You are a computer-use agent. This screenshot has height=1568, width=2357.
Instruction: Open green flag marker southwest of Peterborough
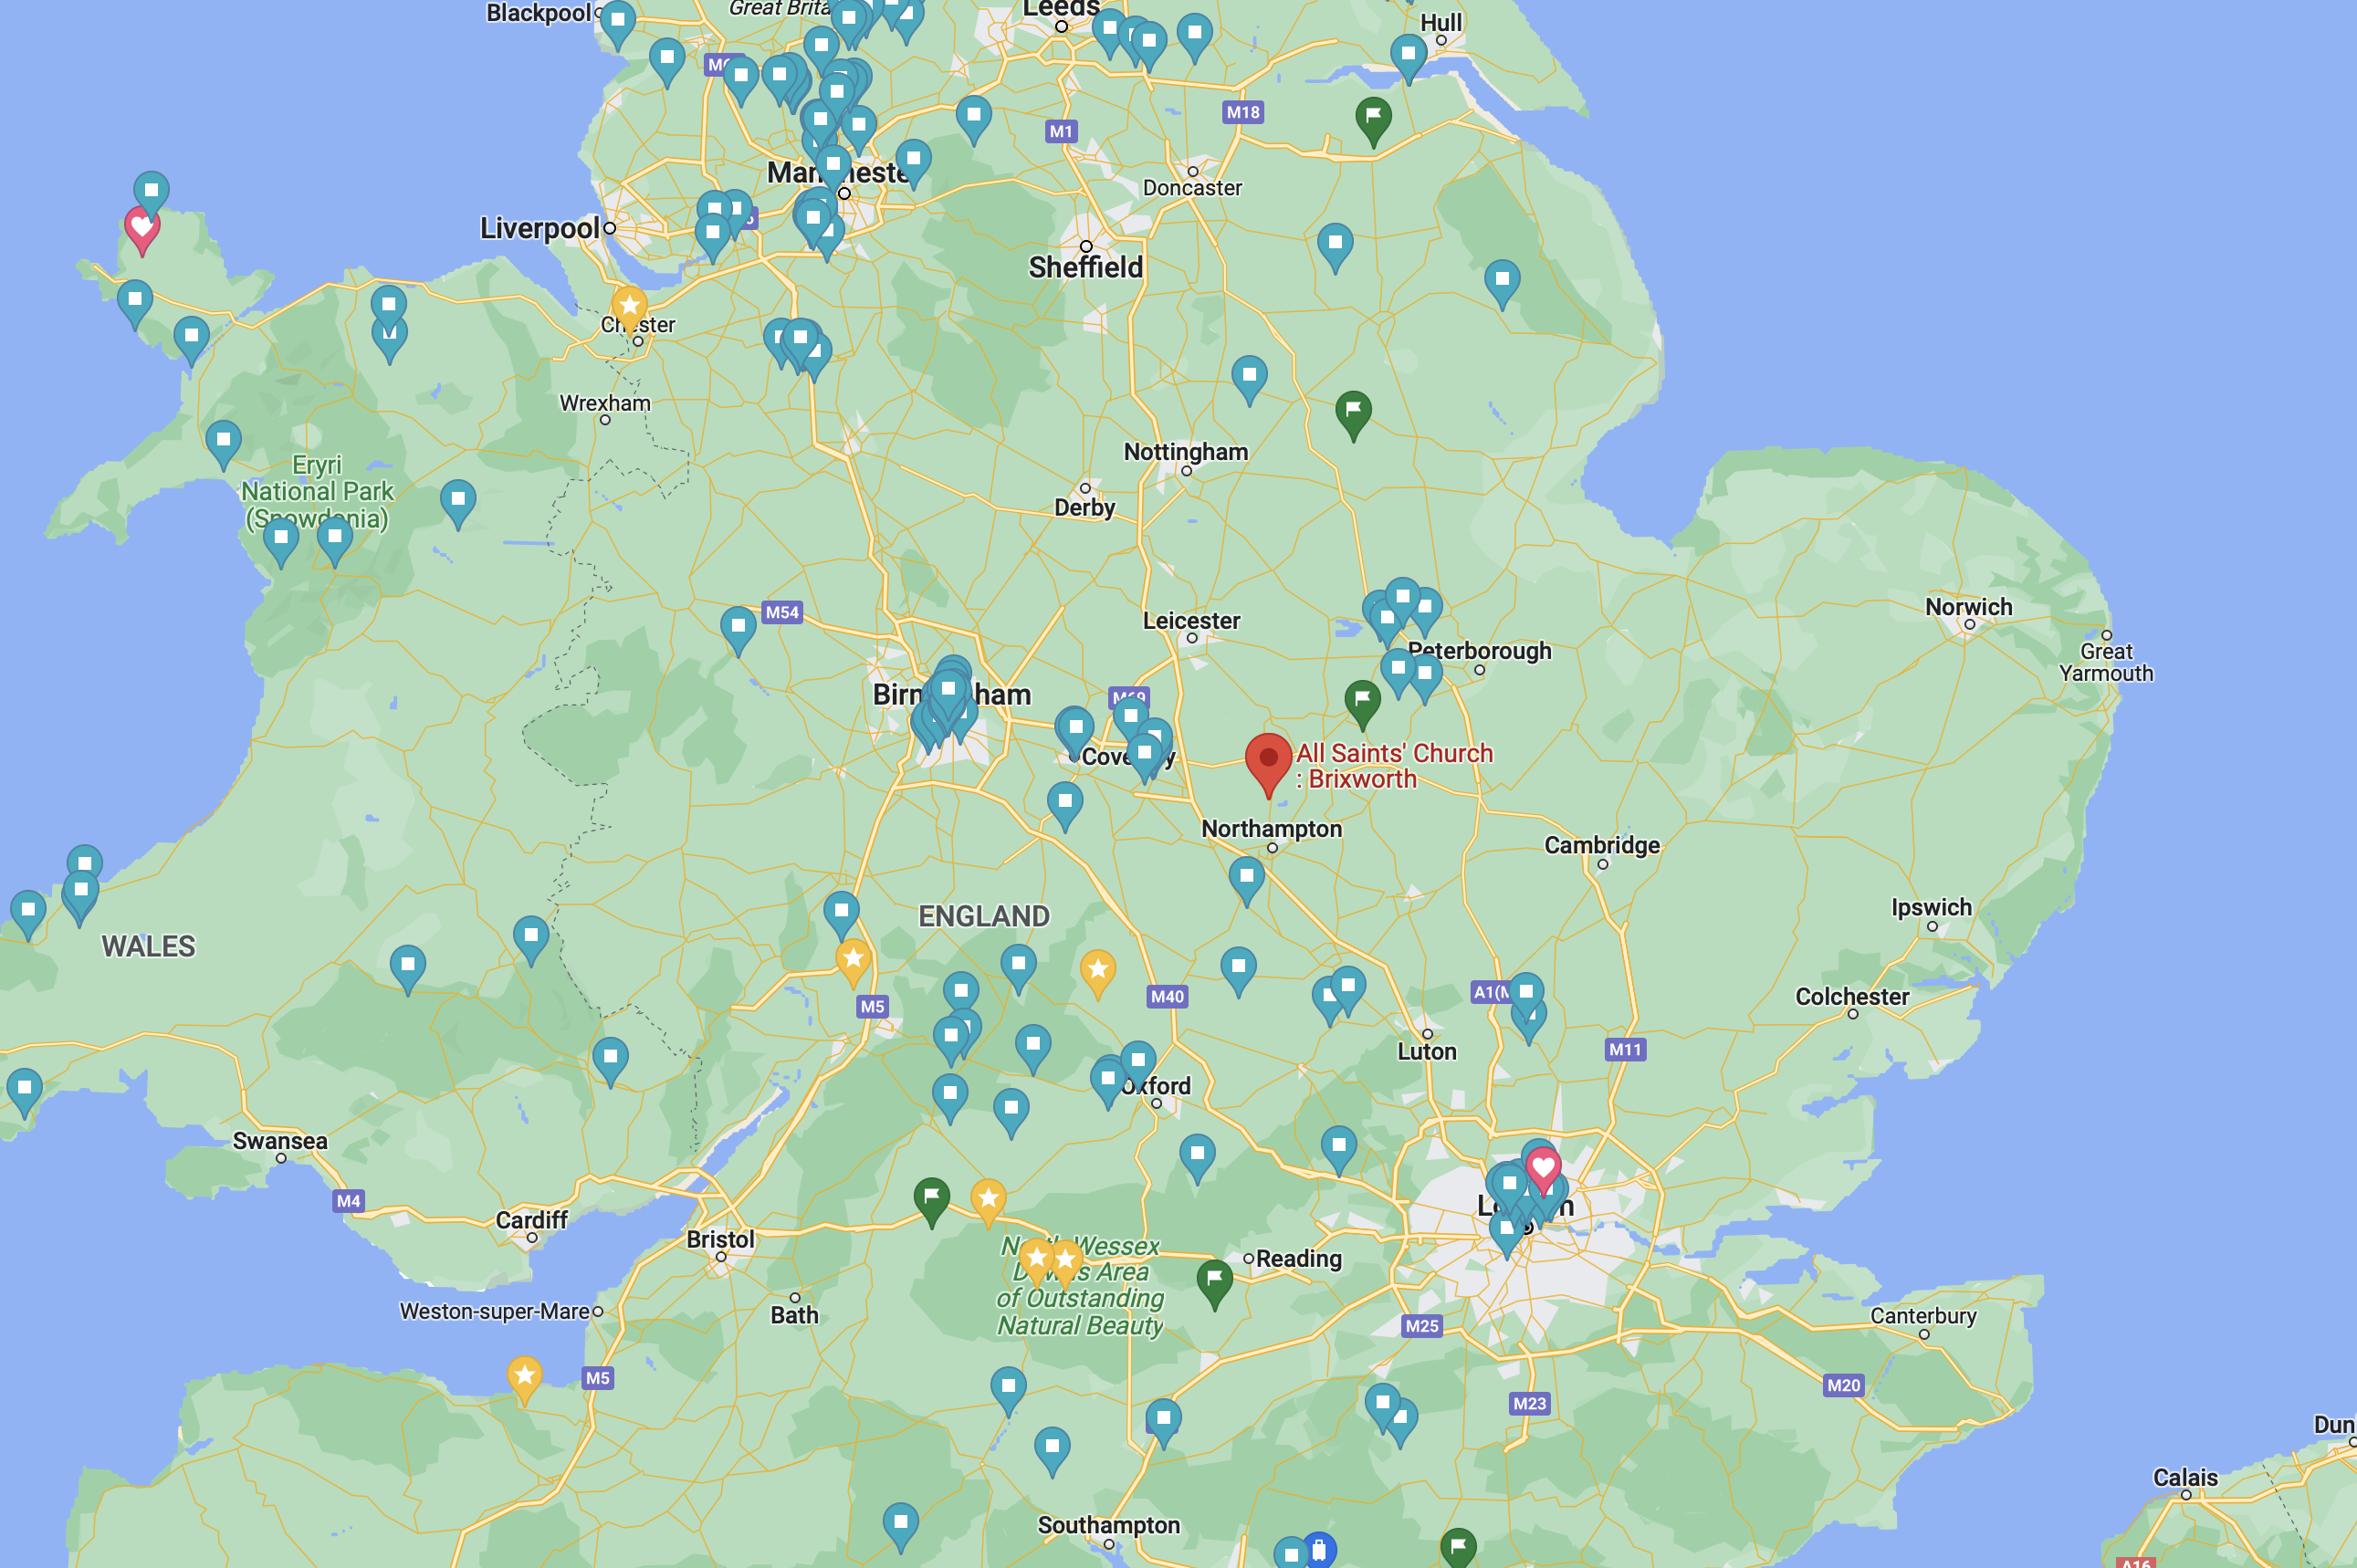pos(1362,700)
